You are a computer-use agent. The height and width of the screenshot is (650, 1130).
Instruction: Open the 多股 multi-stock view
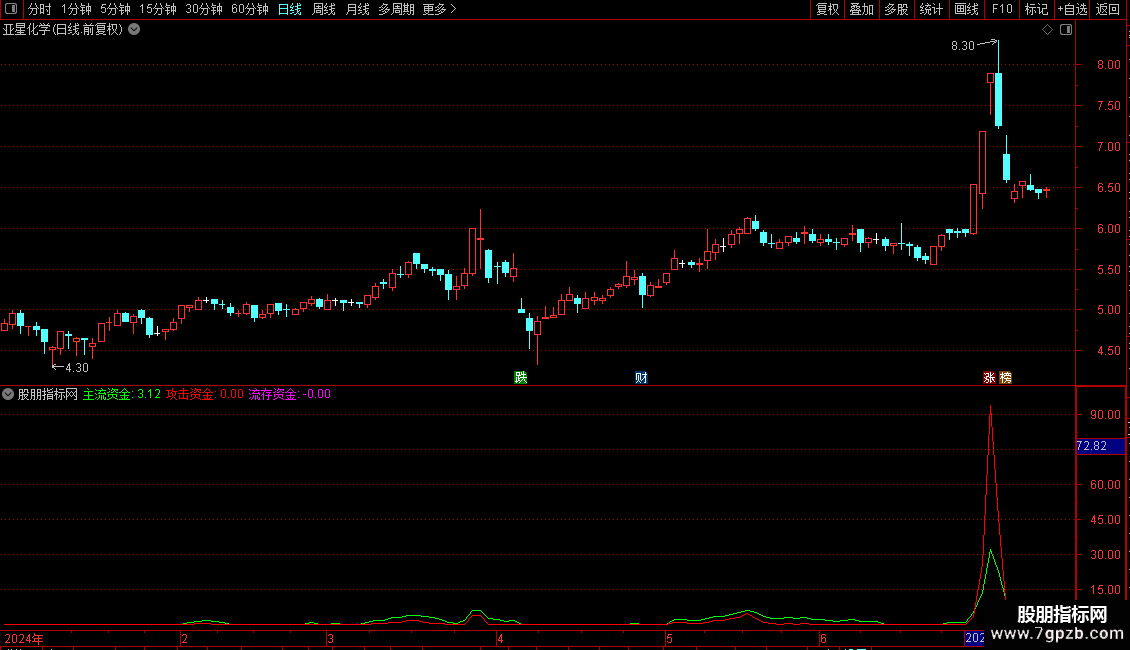click(x=896, y=9)
